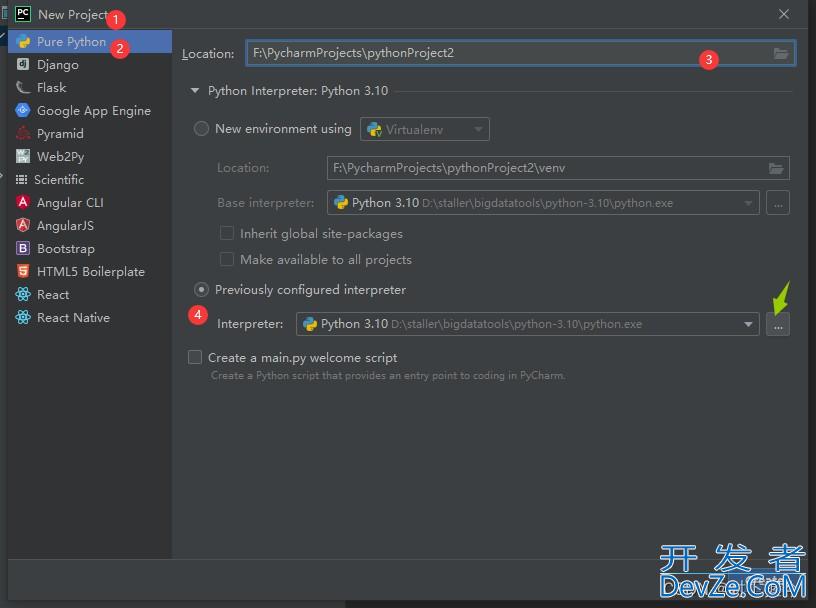Click Python icon in Base interpreter field
Image resolution: width=816 pixels, height=608 pixels.
point(341,202)
